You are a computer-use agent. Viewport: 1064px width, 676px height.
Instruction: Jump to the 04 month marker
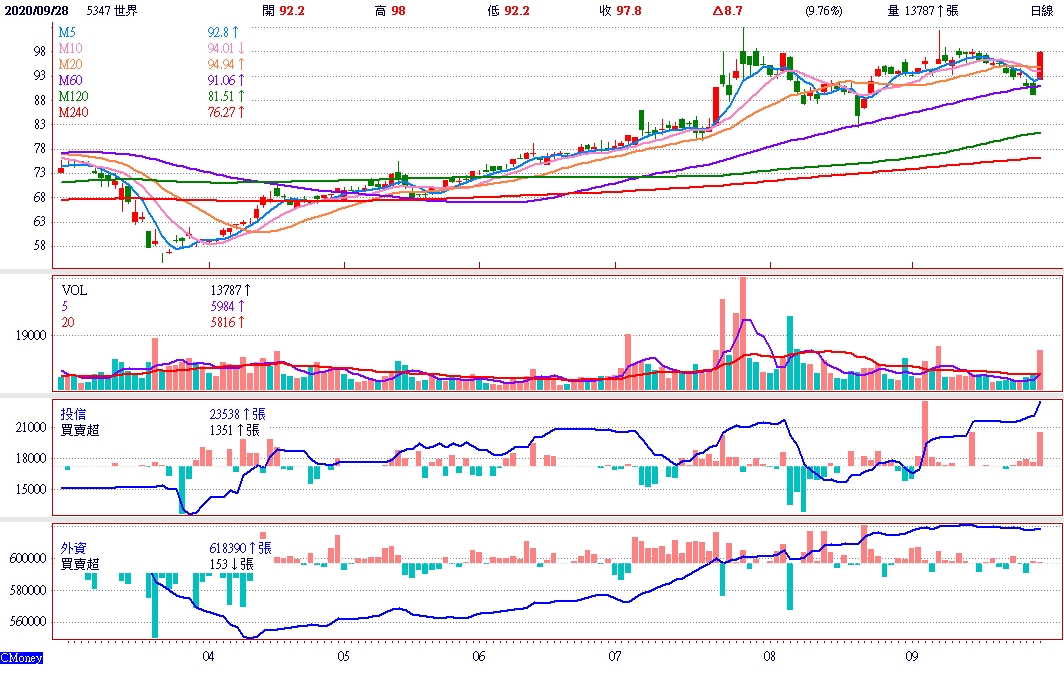point(208,657)
